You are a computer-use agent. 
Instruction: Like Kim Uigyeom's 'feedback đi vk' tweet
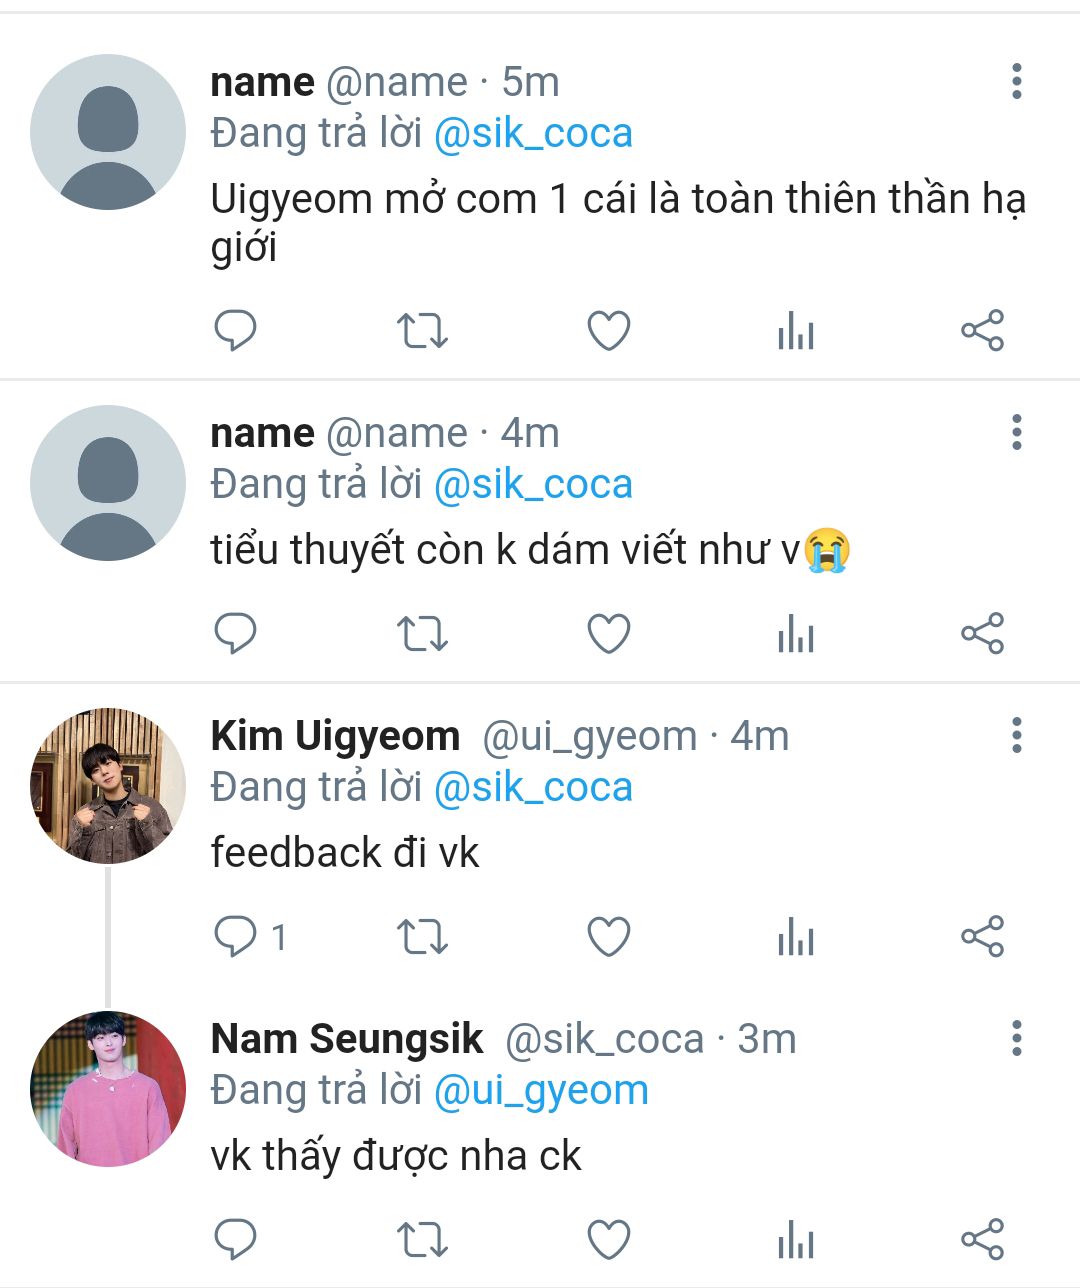click(x=608, y=937)
